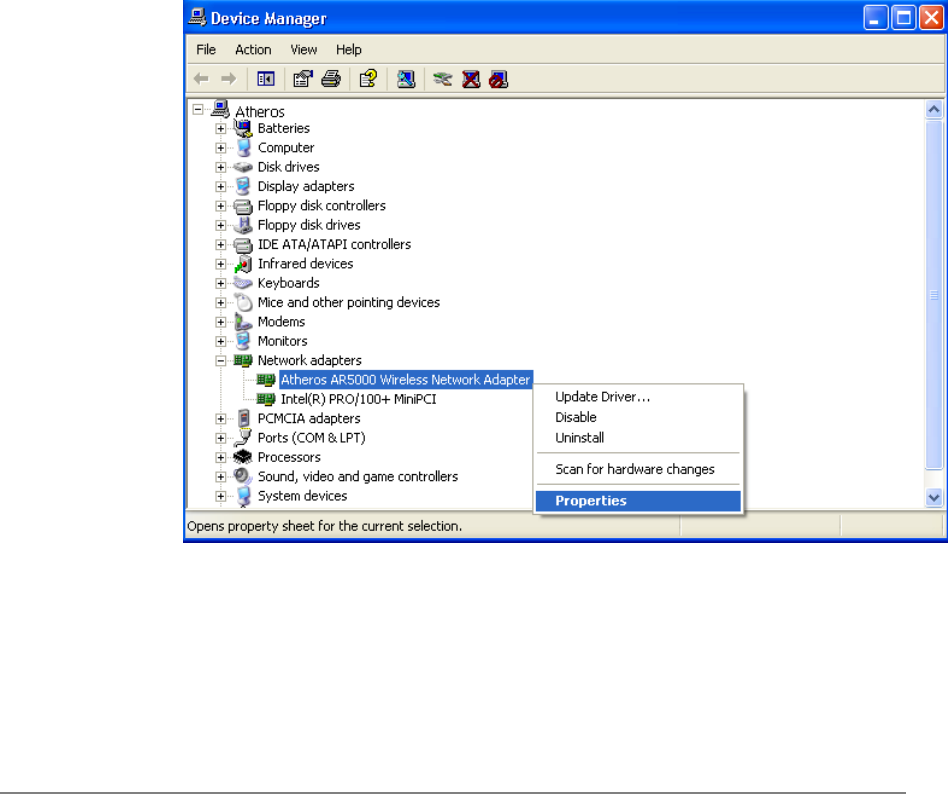Viewport: 948px width, 794px height.
Task: Click the Forward arrow toolbar icon
Action: tap(229, 79)
